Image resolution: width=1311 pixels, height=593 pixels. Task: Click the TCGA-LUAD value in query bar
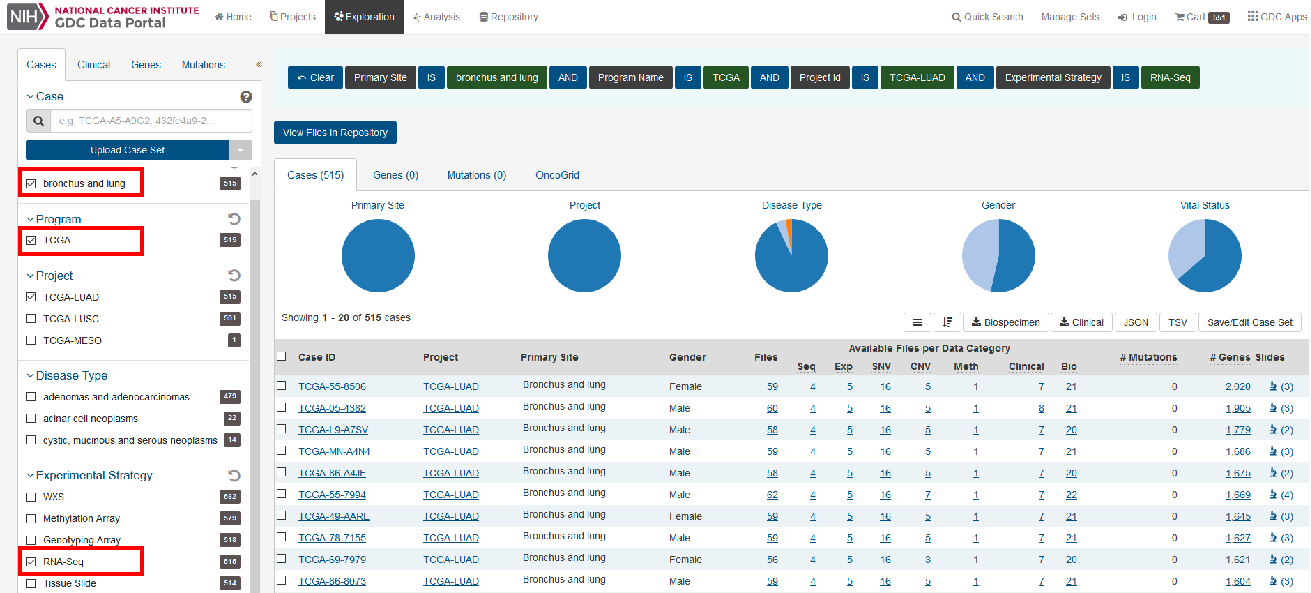click(x=917, y=78)
